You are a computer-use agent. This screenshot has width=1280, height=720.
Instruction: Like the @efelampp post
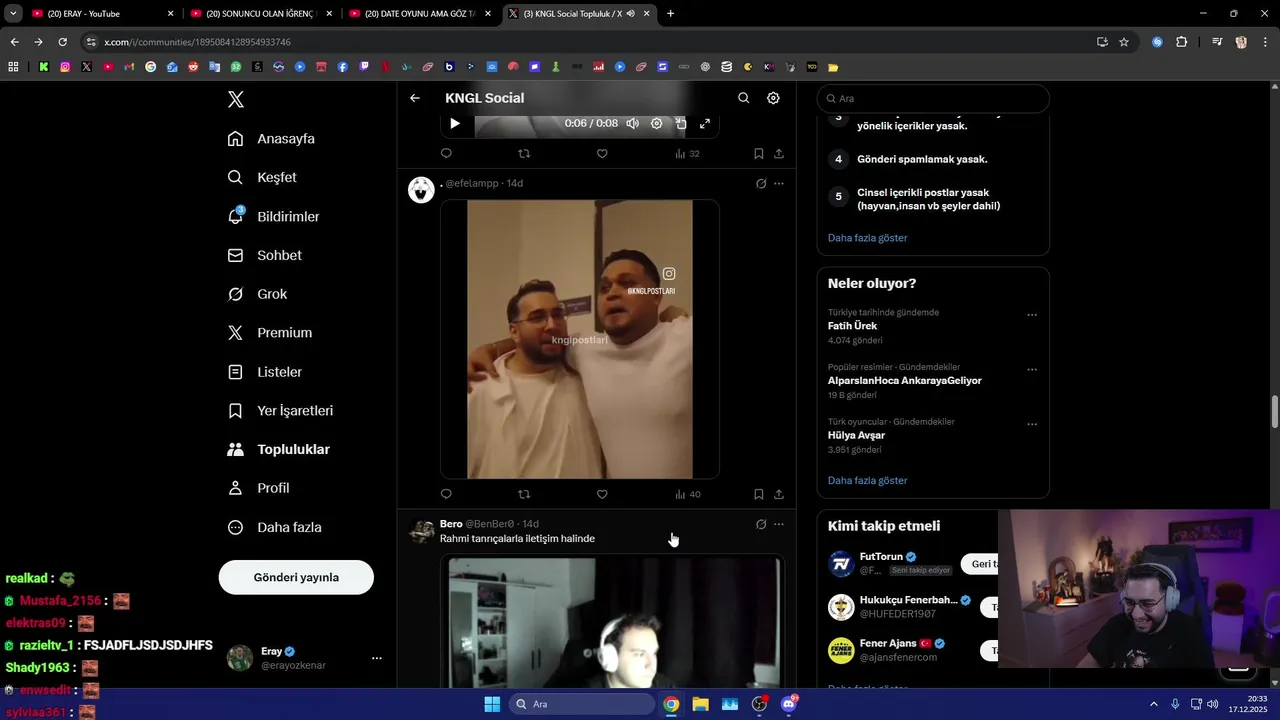coord(602,494)
